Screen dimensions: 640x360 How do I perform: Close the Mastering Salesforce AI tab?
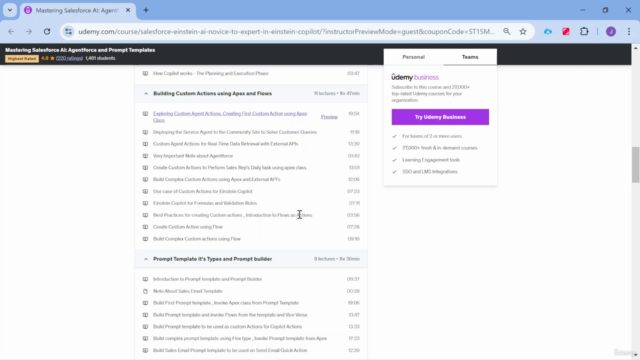click(128, 10)
